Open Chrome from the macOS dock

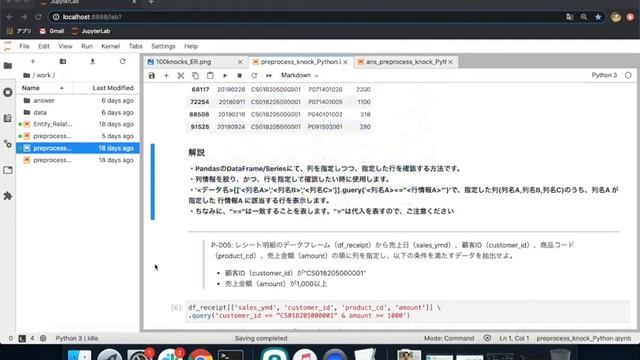pyautogui.click(x=200, y=355)
